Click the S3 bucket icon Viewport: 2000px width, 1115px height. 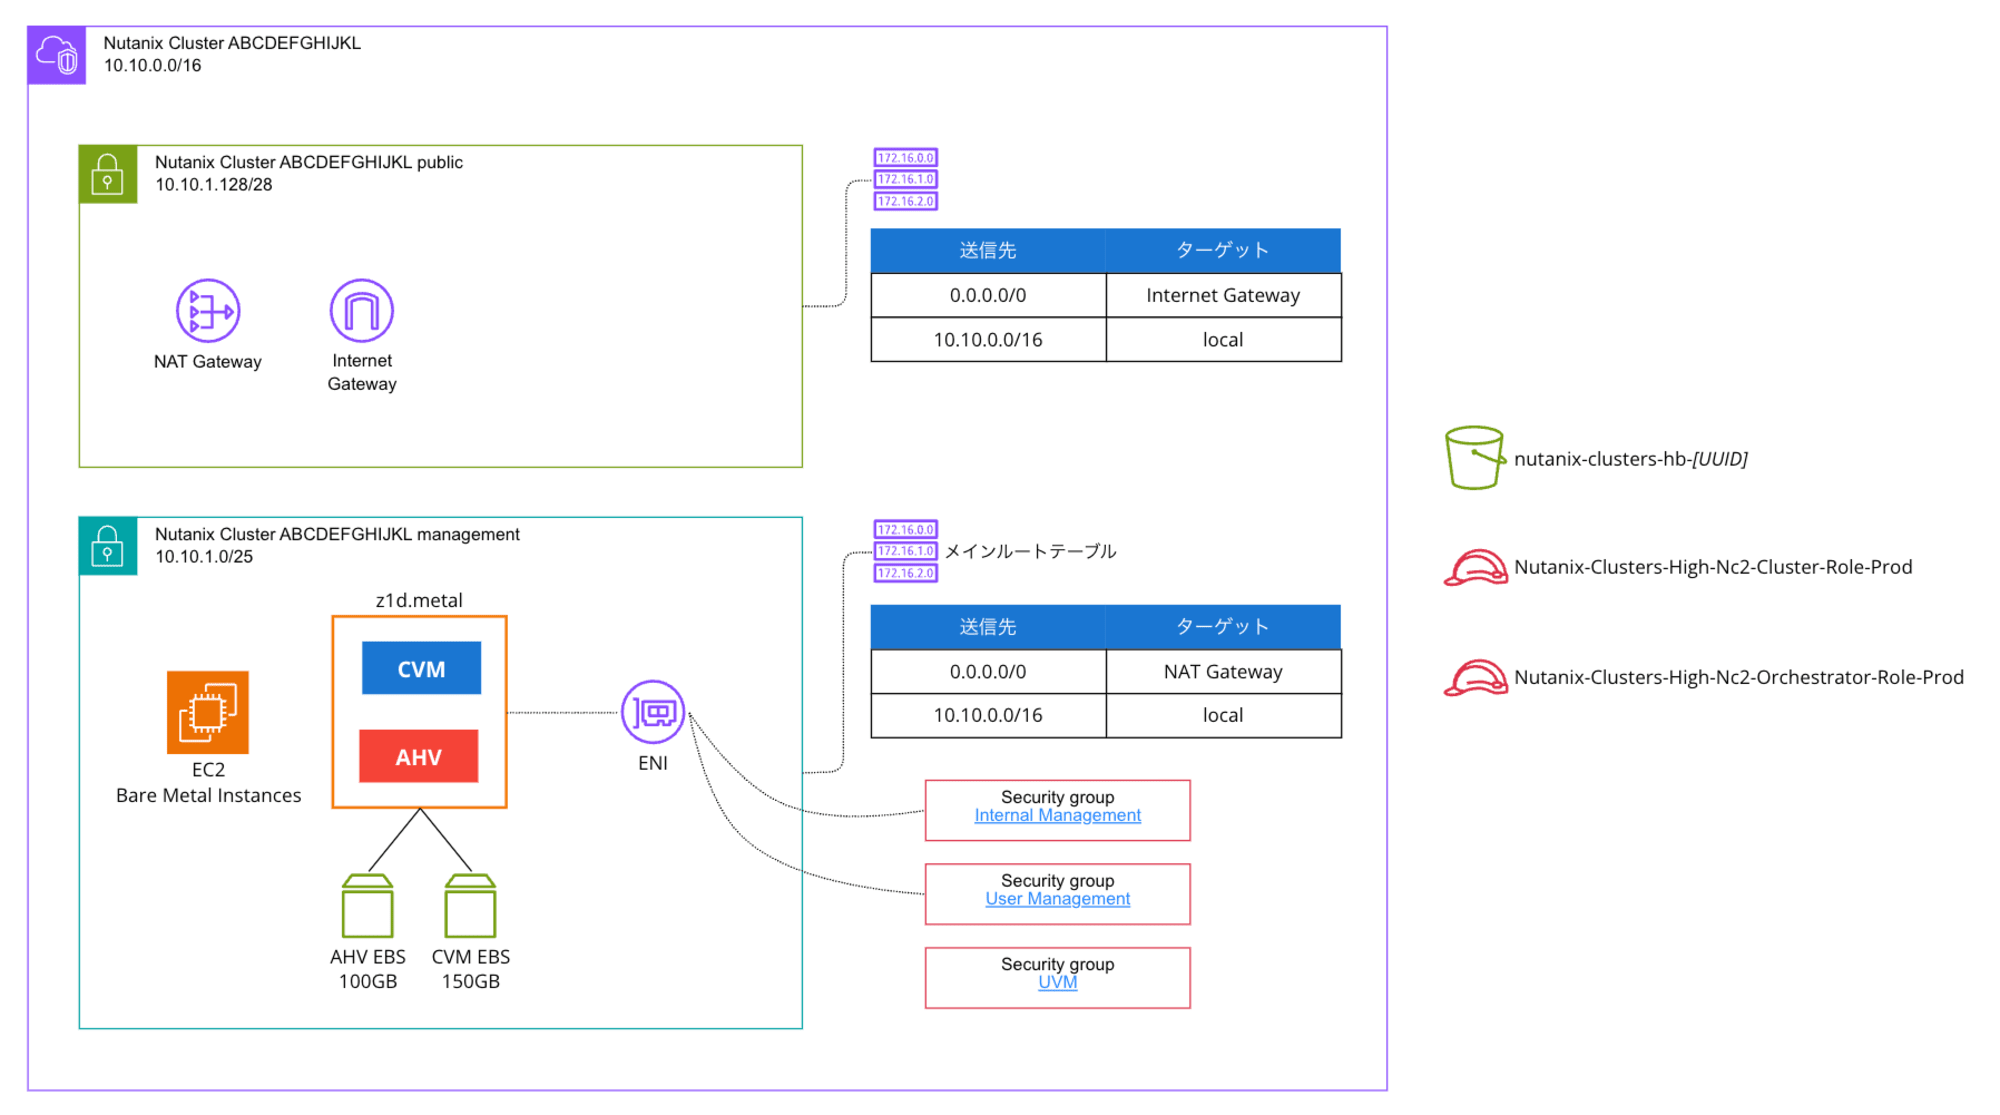(1475, 458)
